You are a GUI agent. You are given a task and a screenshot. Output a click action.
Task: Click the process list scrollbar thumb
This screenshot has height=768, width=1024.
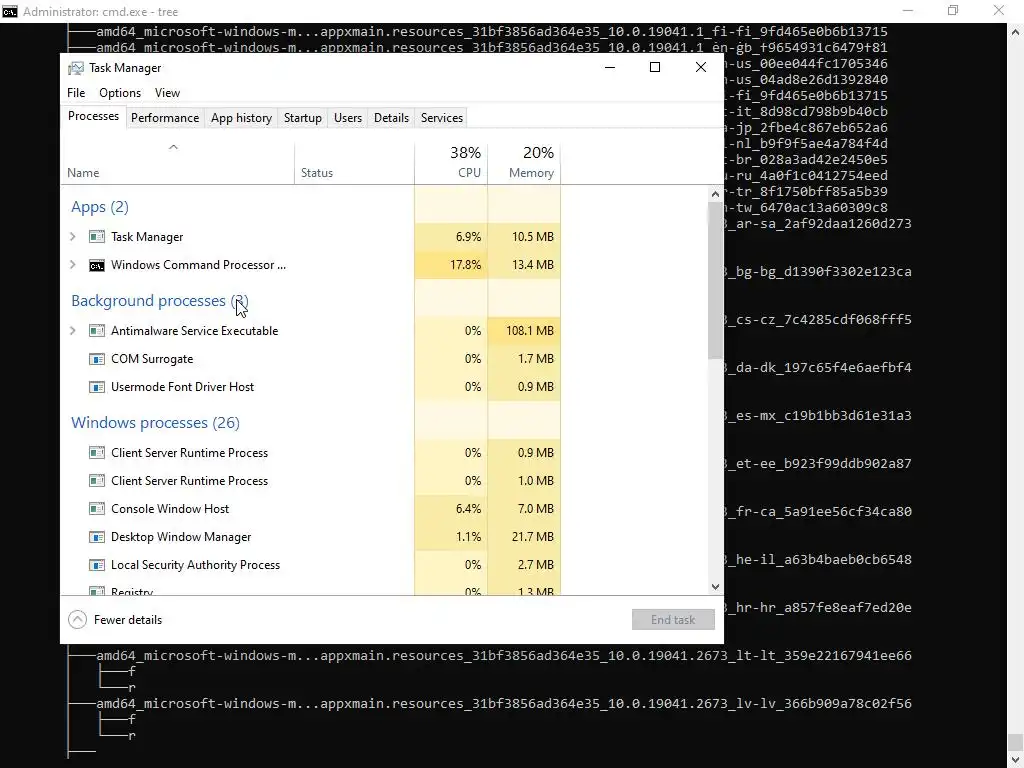coord(715,281)
